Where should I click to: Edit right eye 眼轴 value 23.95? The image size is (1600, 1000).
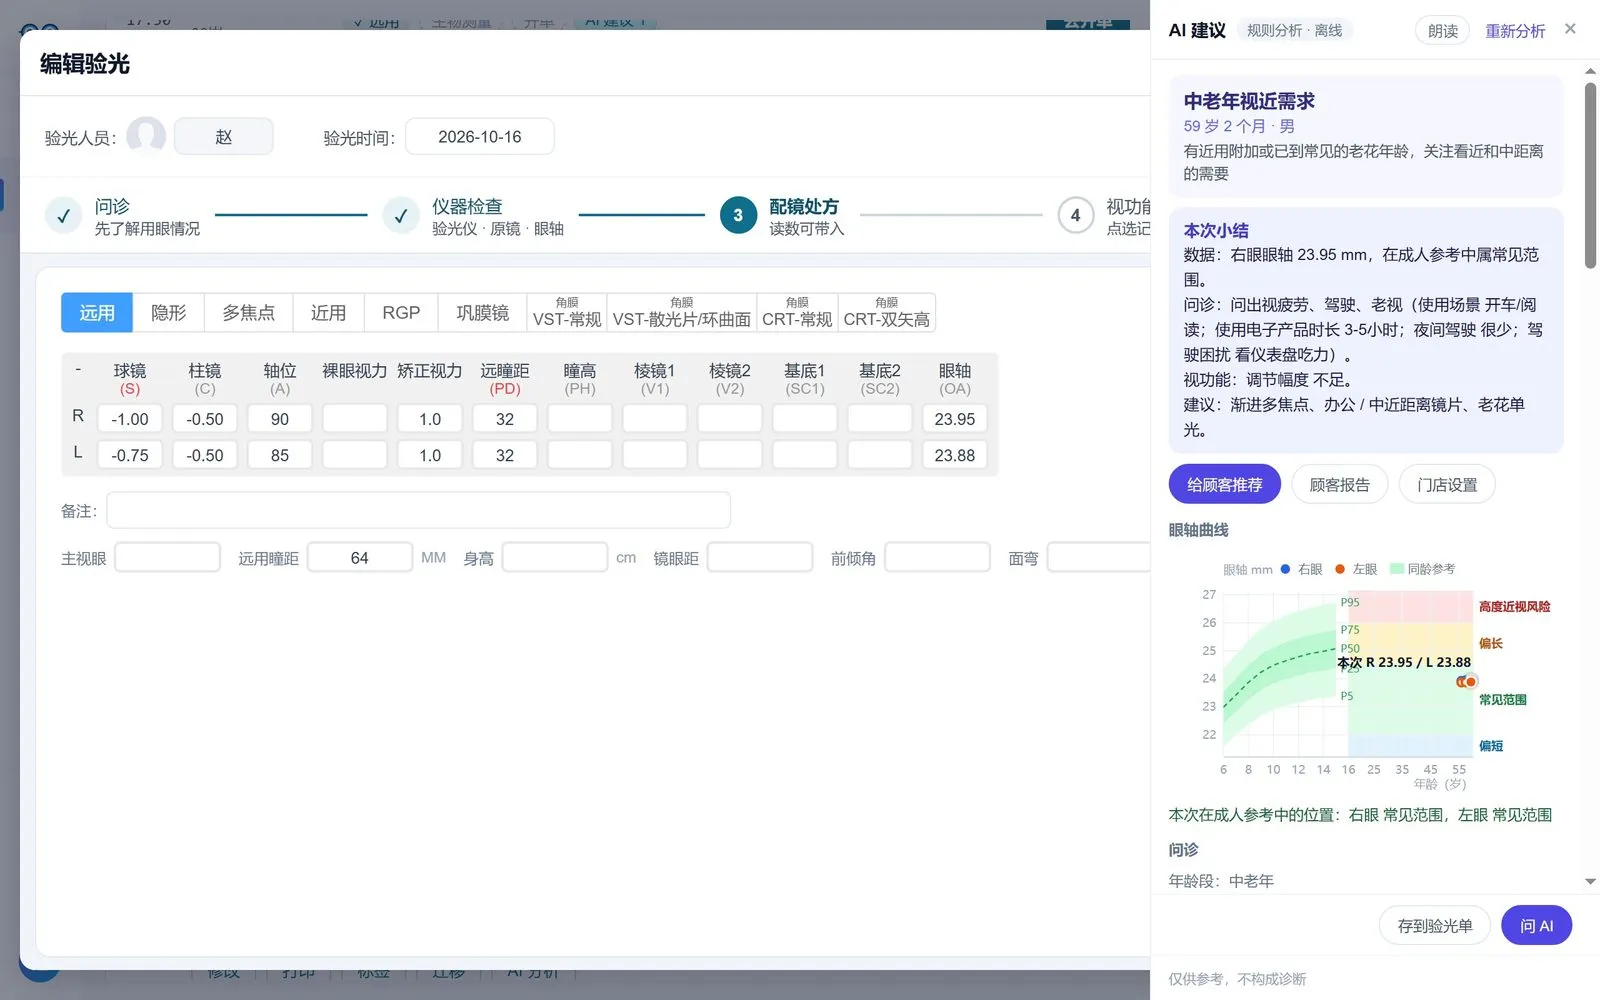955,419
